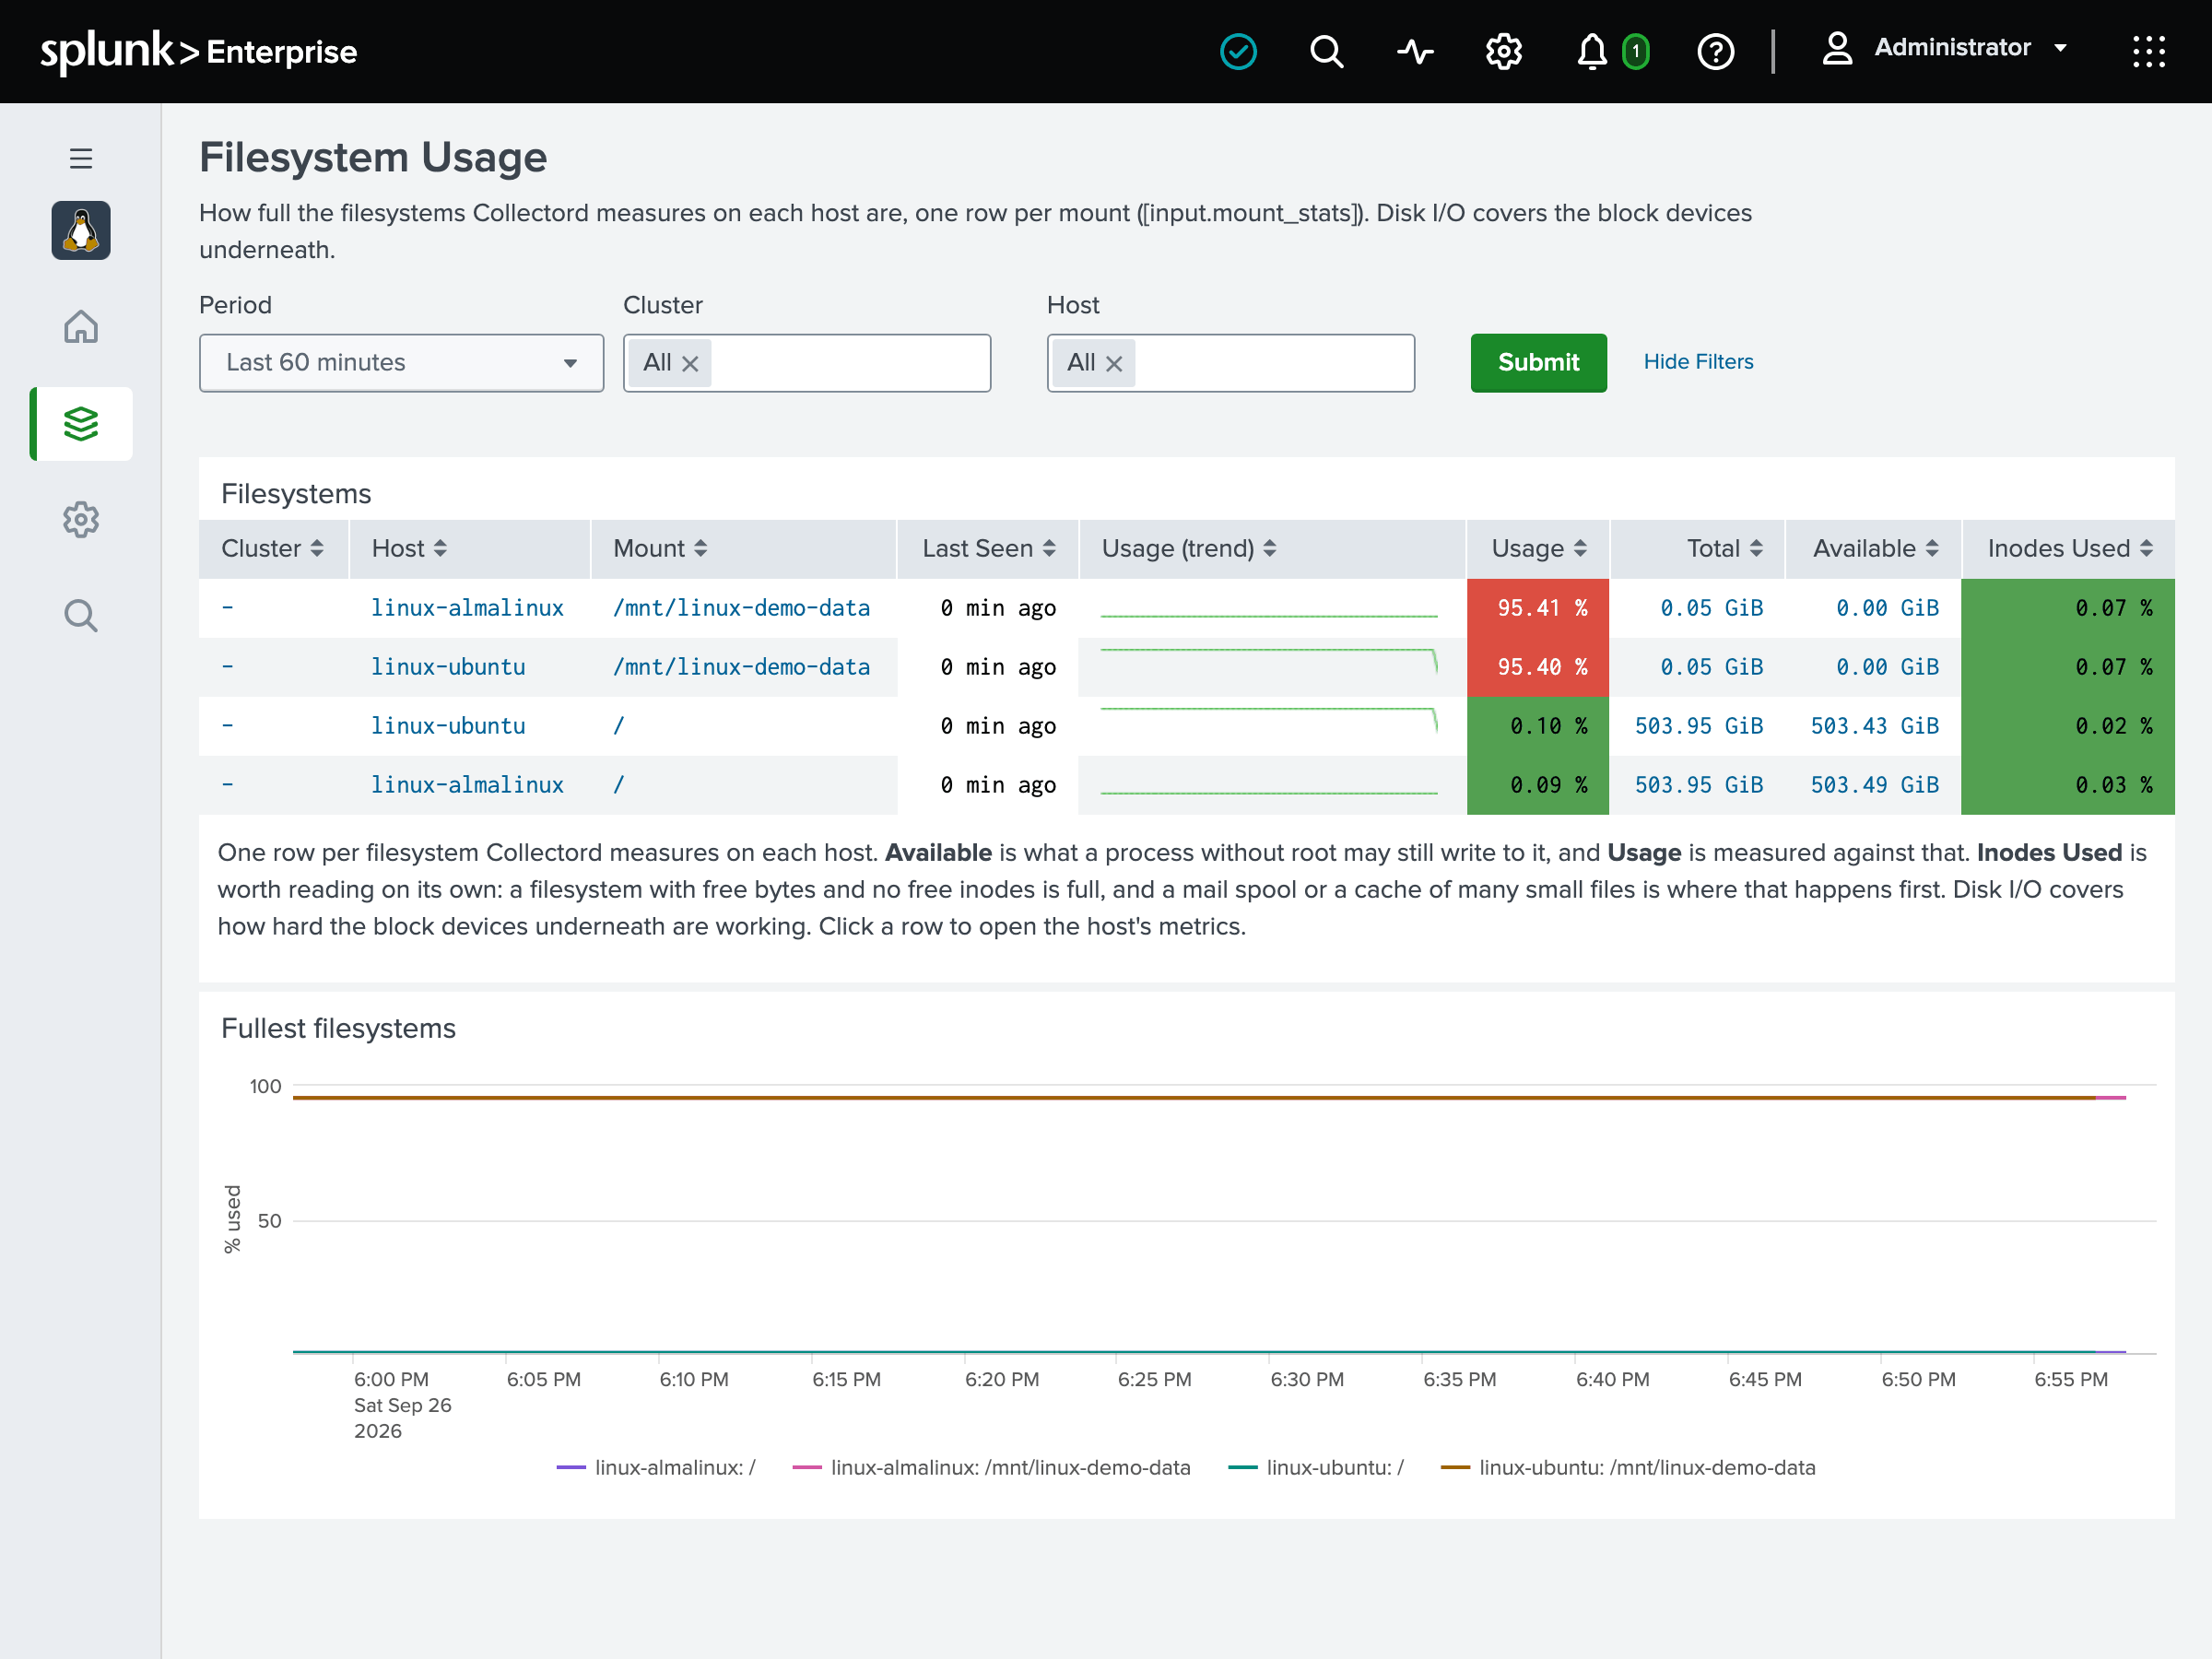Click the 503.49 GiB available value

(1874, 785)
